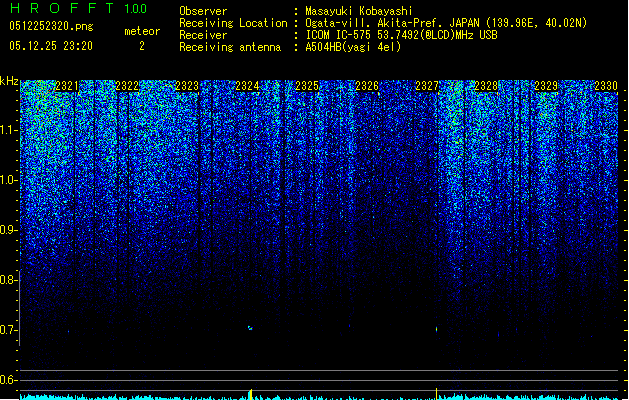Click the 'meteor' count label

[142, 31]
